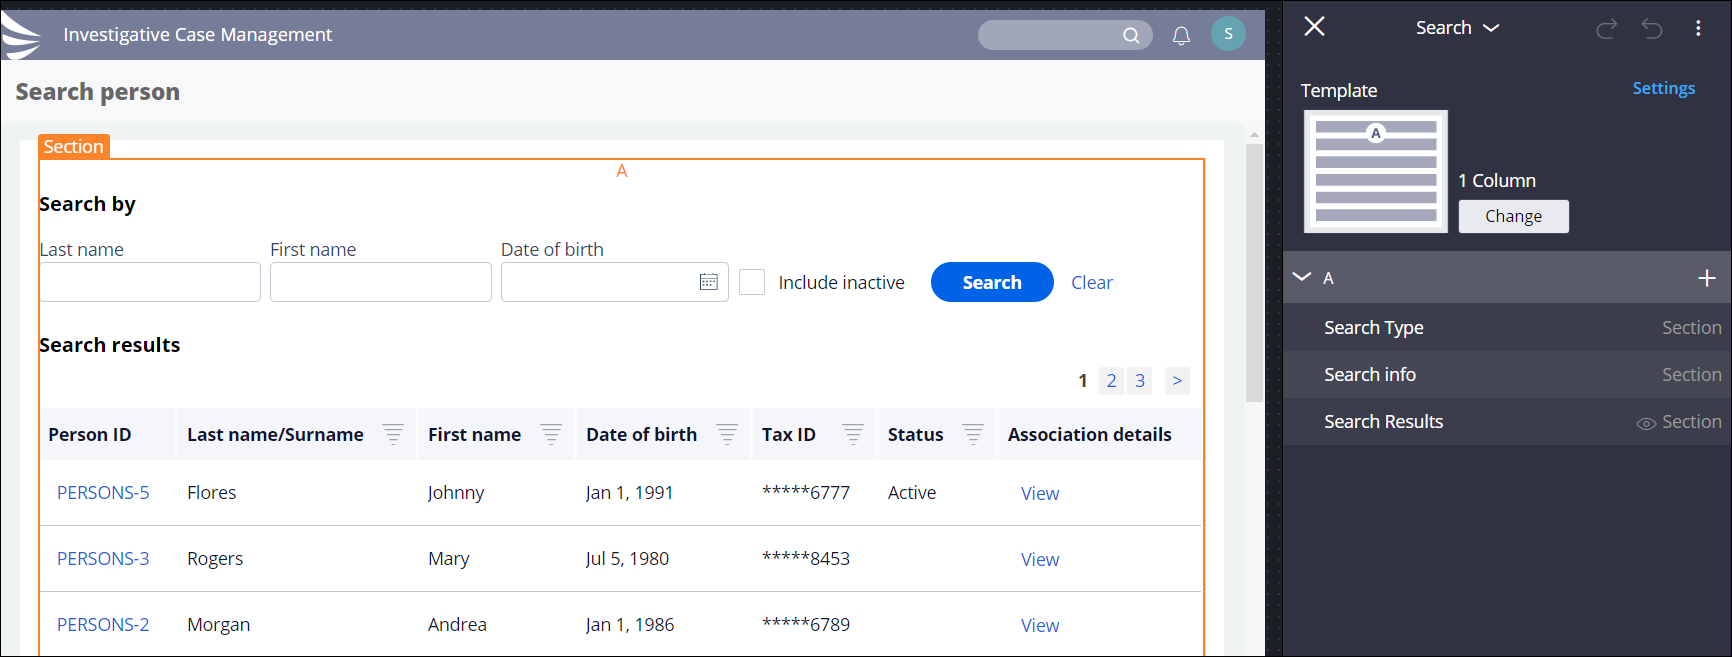The height and width of the screenshot is (657, 1732).
Task: Add item to region A with plus
Action: pos(1707,278)
